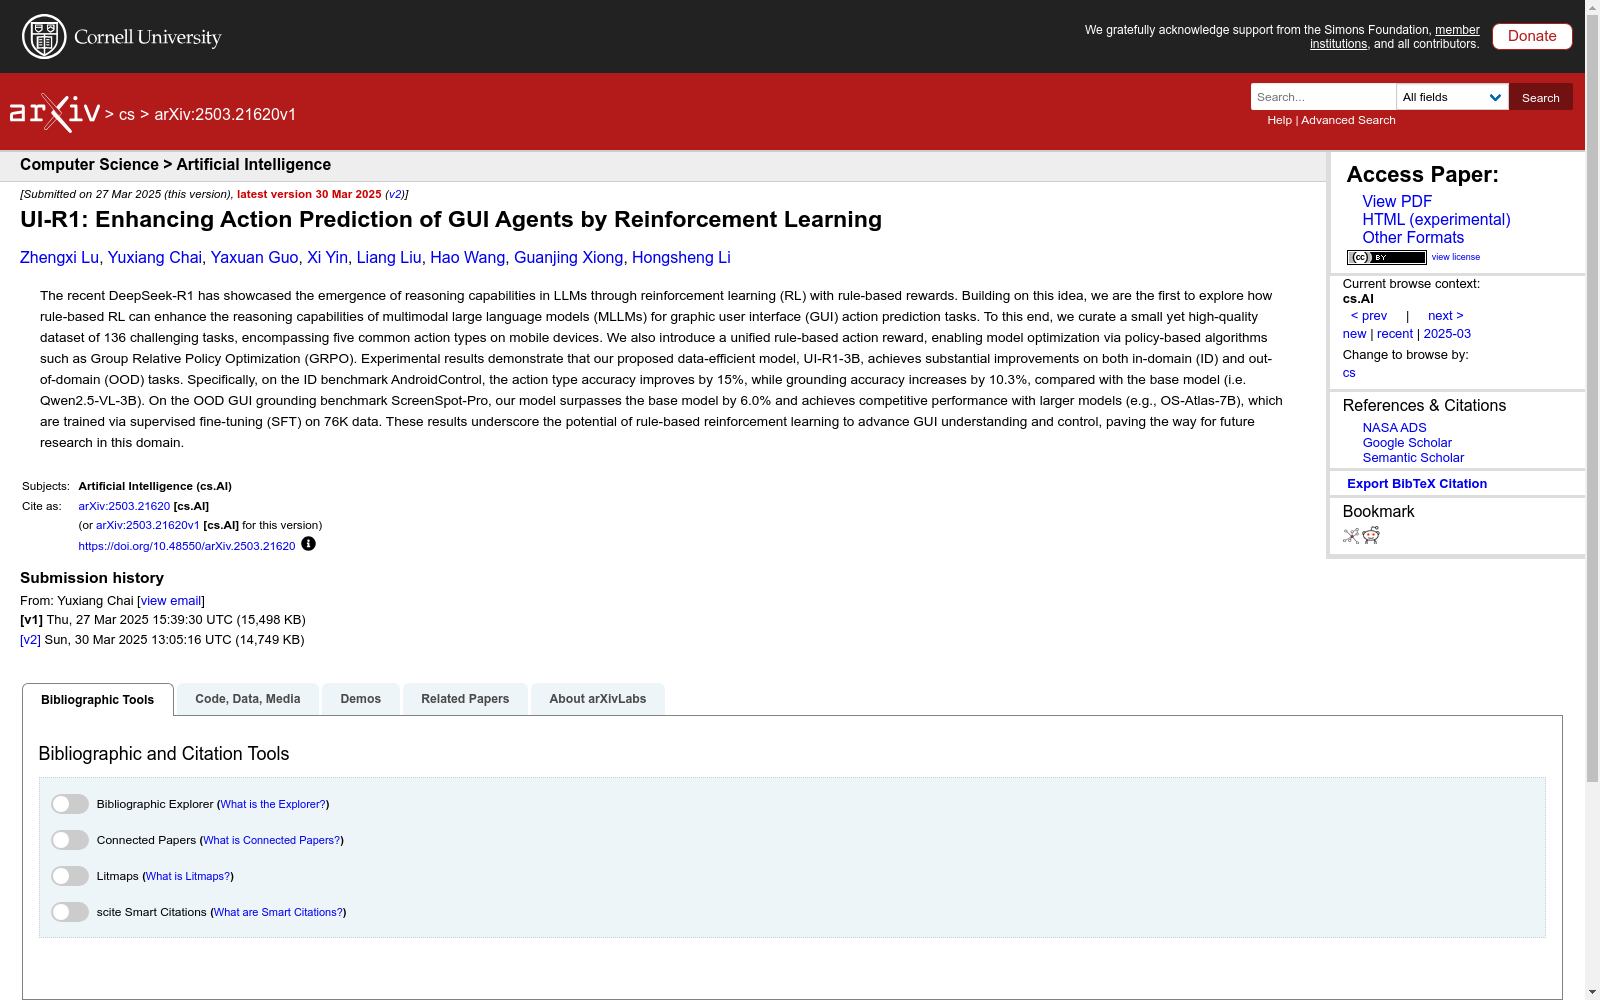1600x1000 pixels.
Task: Click What is Litmaps? link
Action: click(x=188, y=876)
